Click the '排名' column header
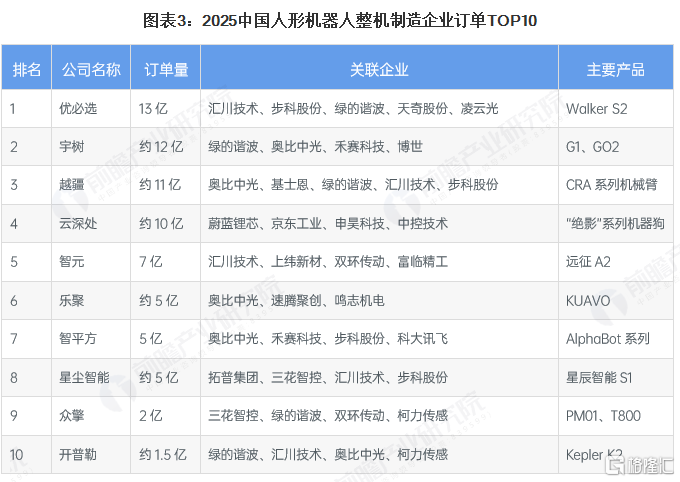The width and height of the screenshot is (680, 482). [26, 69]
